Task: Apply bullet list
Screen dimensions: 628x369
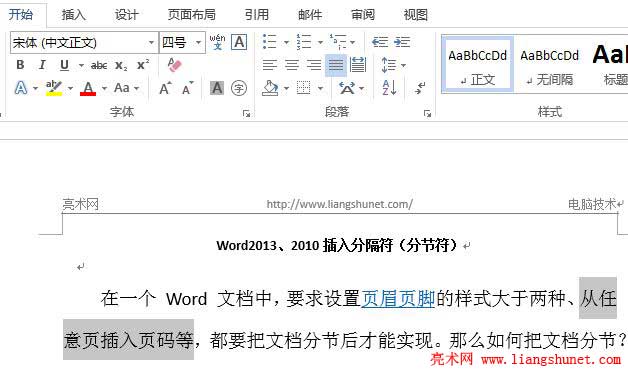Action: (269, 42)
